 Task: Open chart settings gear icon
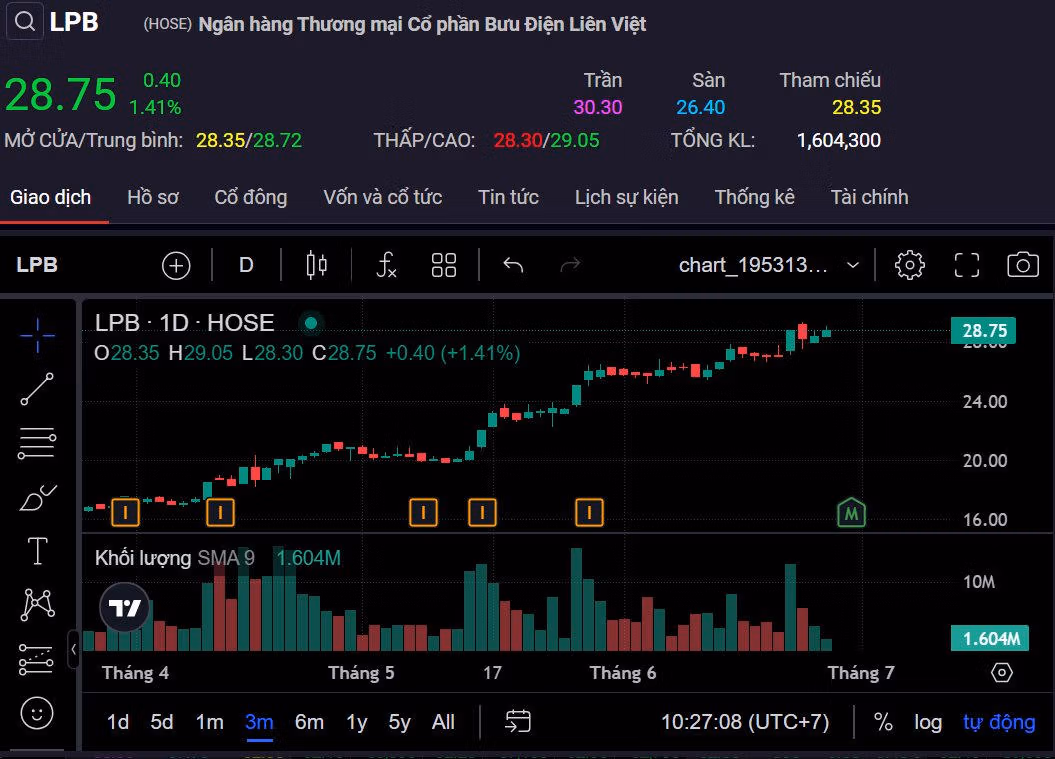[909, 265]
